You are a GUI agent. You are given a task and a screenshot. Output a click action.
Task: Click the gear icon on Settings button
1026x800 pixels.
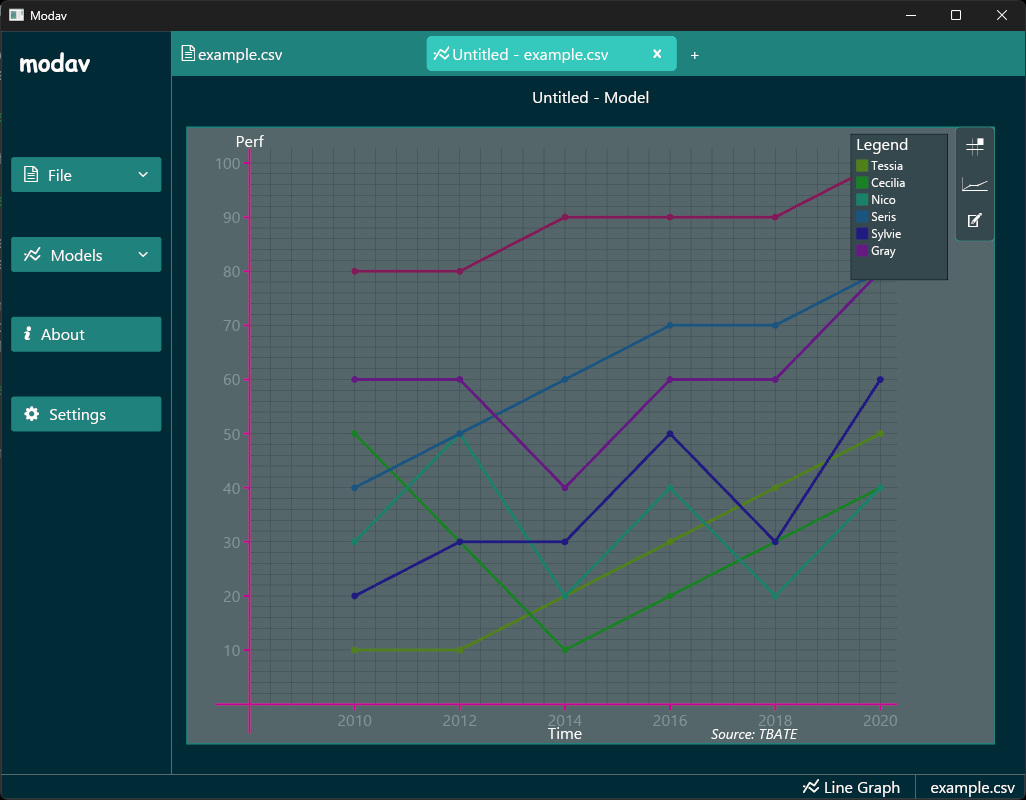(x=32, y=414)
